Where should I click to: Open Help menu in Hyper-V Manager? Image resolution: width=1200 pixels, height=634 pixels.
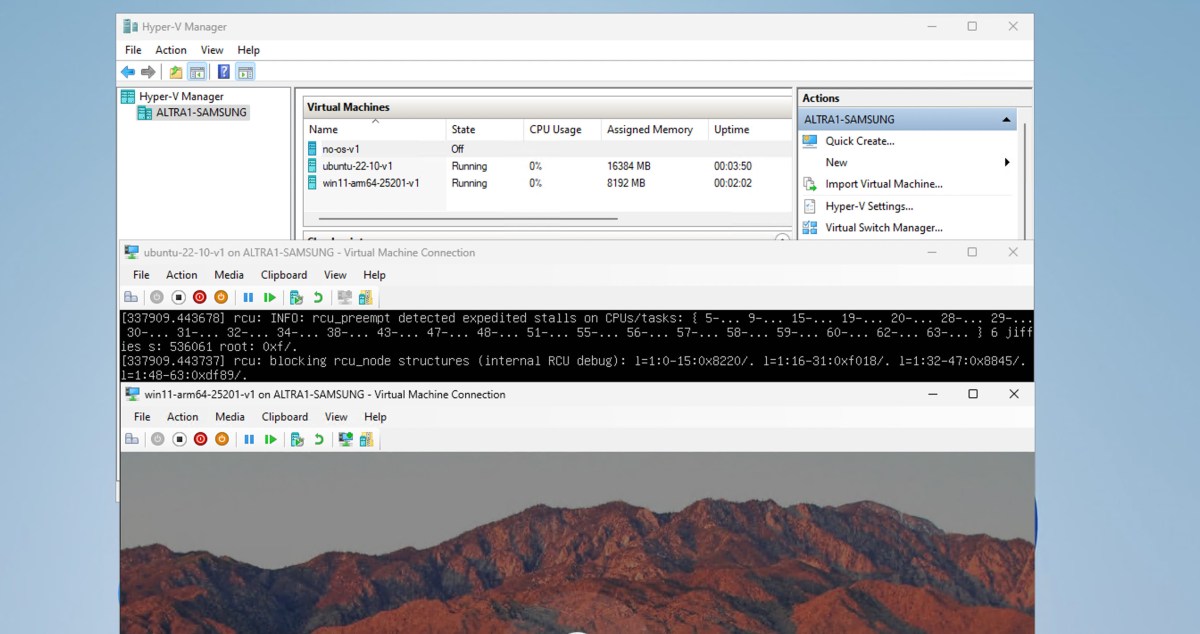249,50
